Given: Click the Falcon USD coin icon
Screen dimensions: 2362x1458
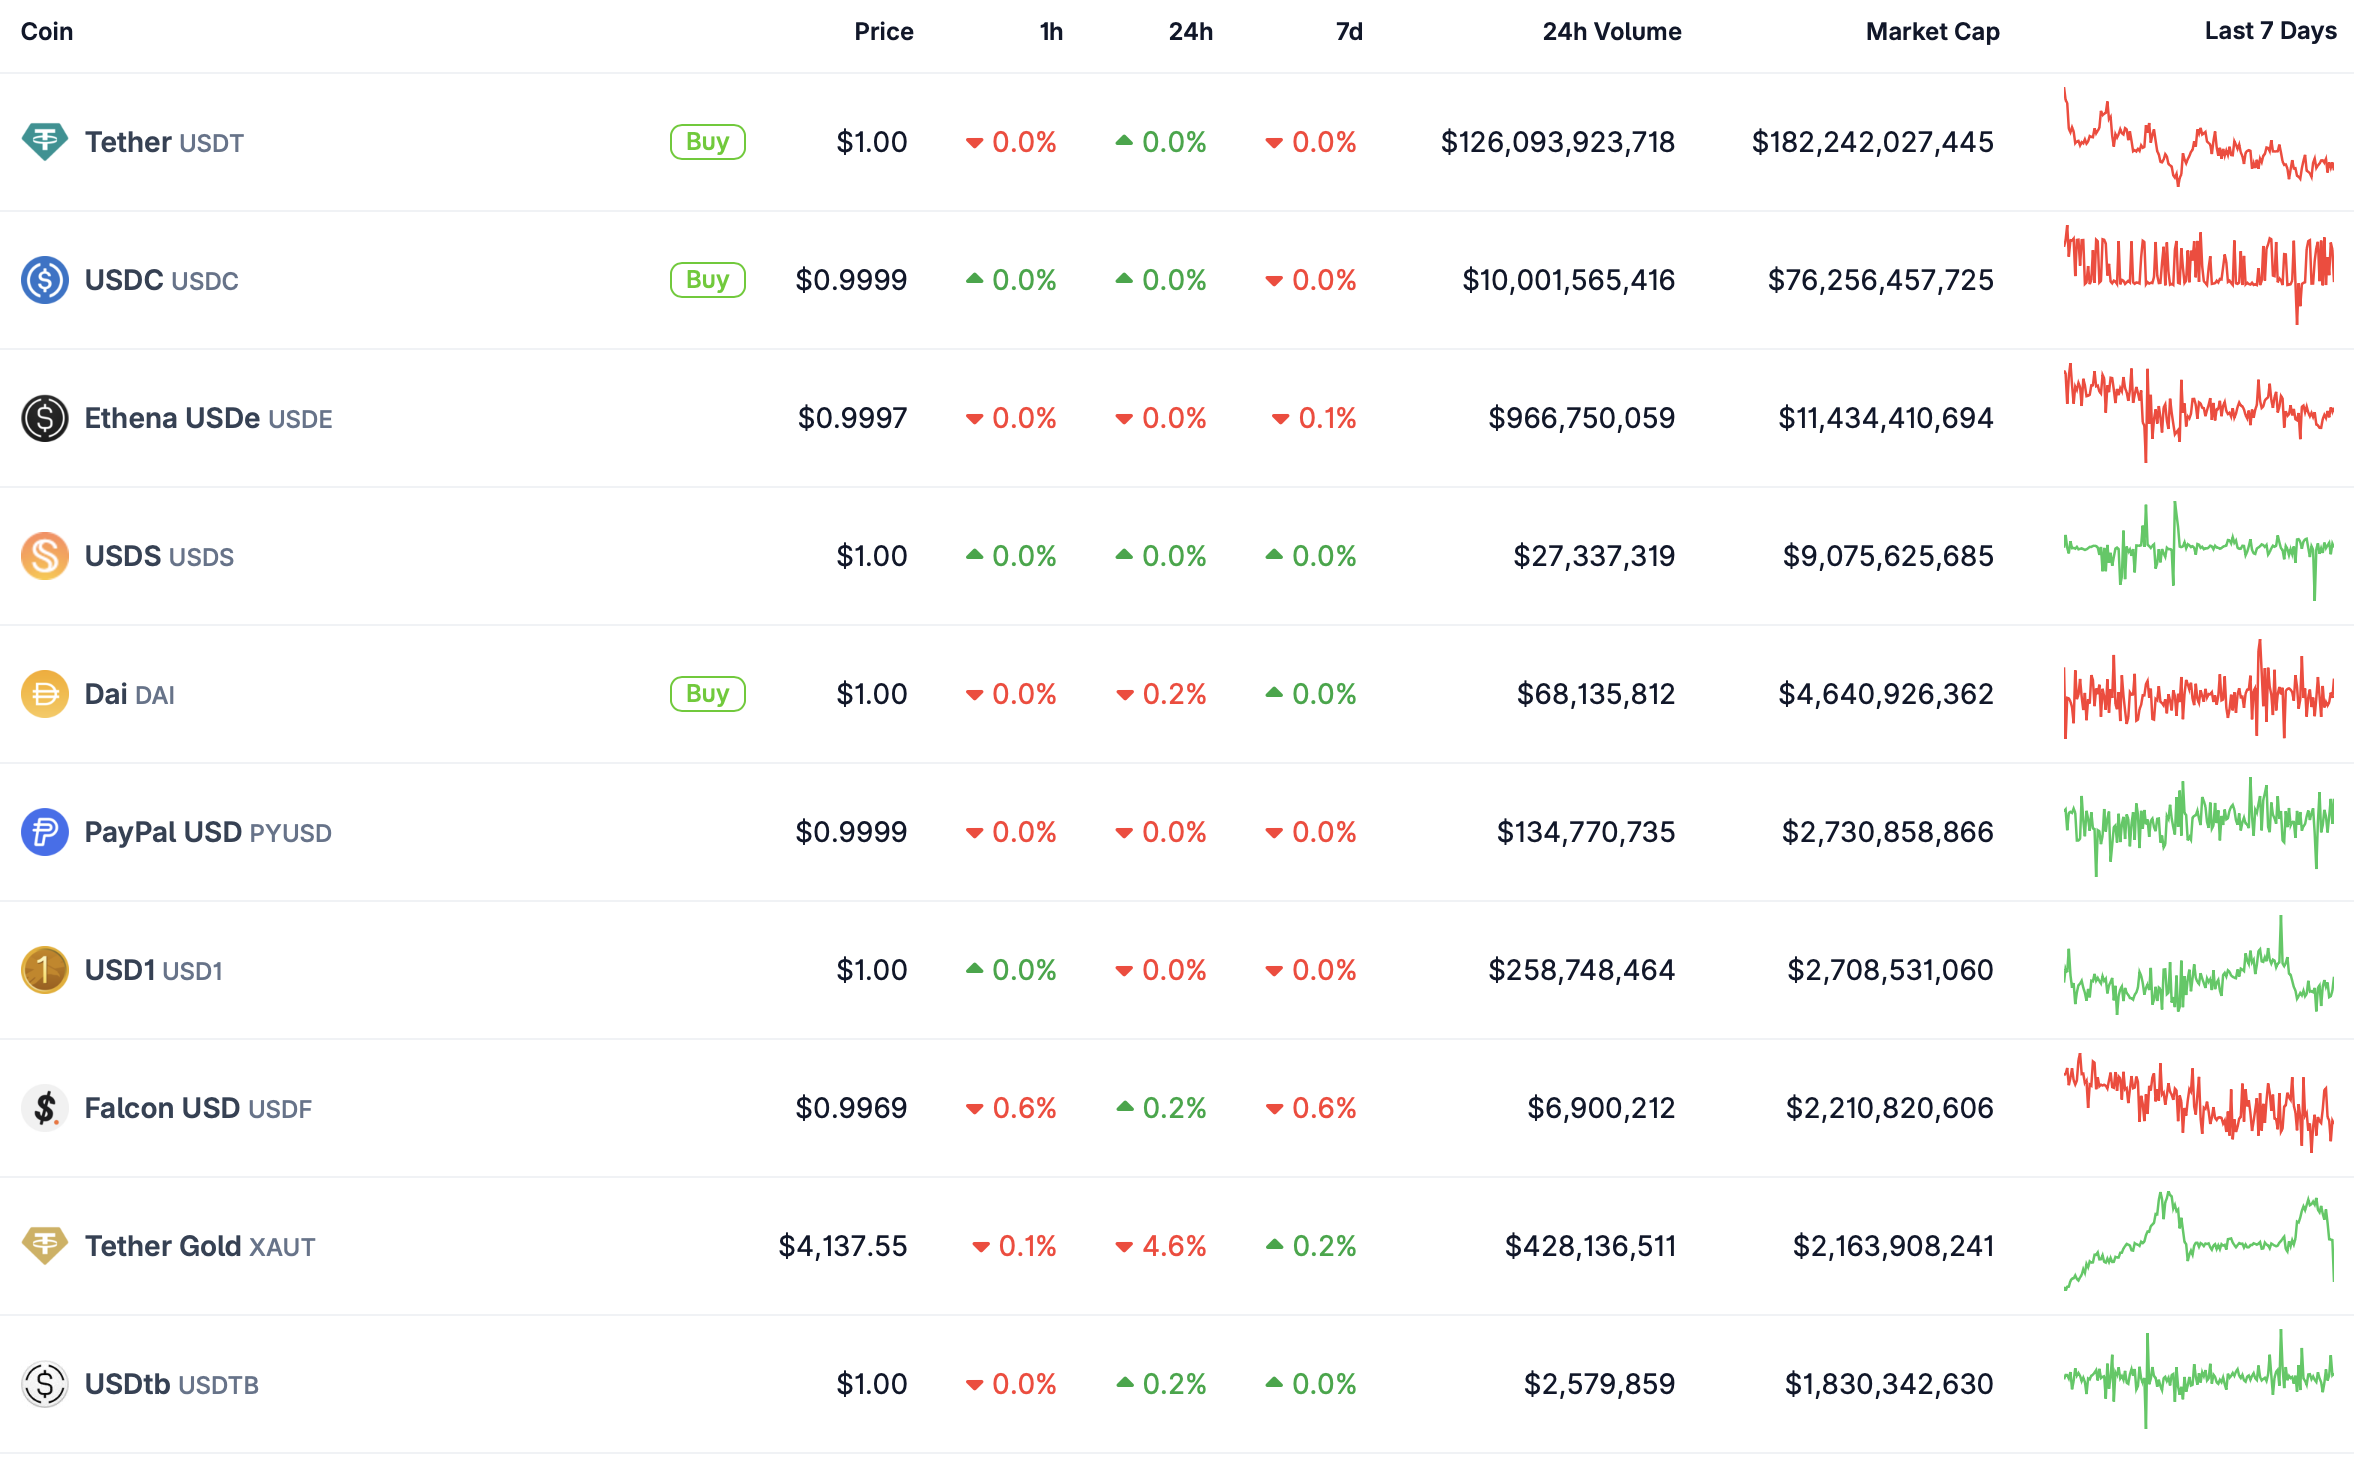Looking at the screenshot, I should coord(45,1108).
